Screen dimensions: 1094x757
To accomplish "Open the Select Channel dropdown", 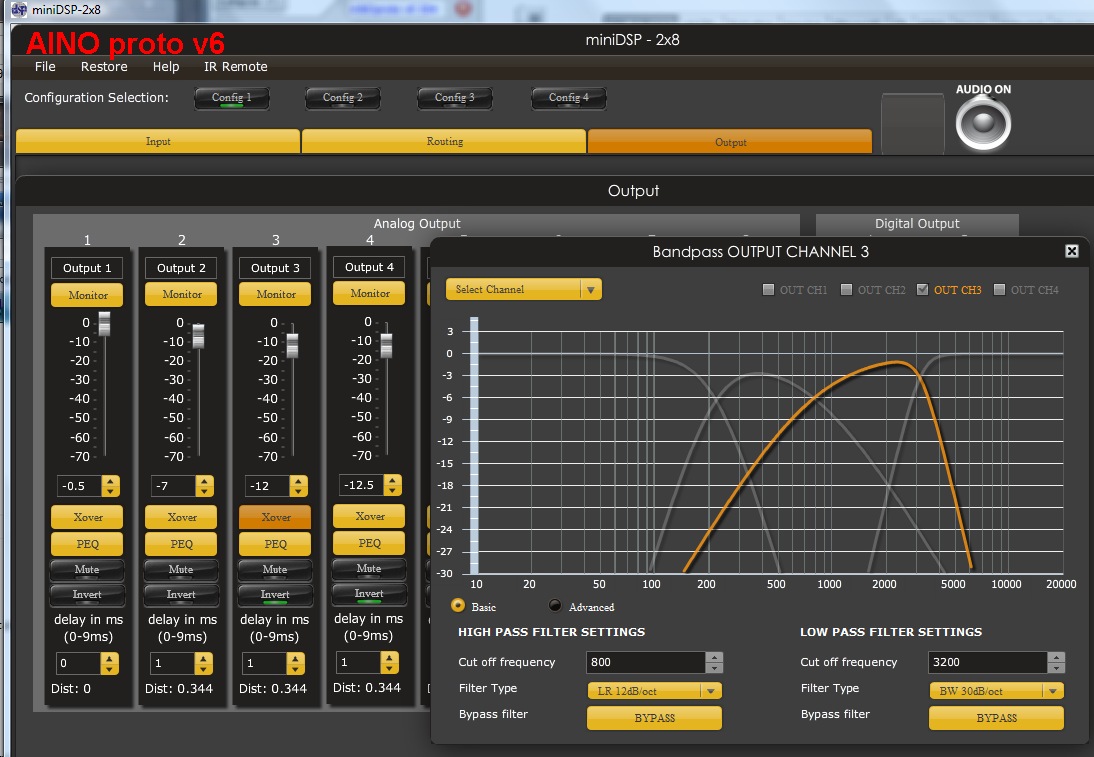I will [x=523, y=290].
